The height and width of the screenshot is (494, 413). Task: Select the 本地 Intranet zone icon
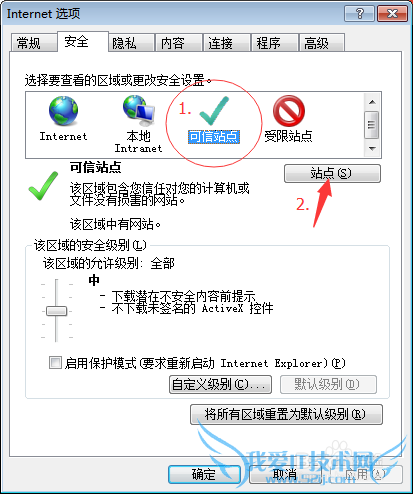tap(139, 111)
